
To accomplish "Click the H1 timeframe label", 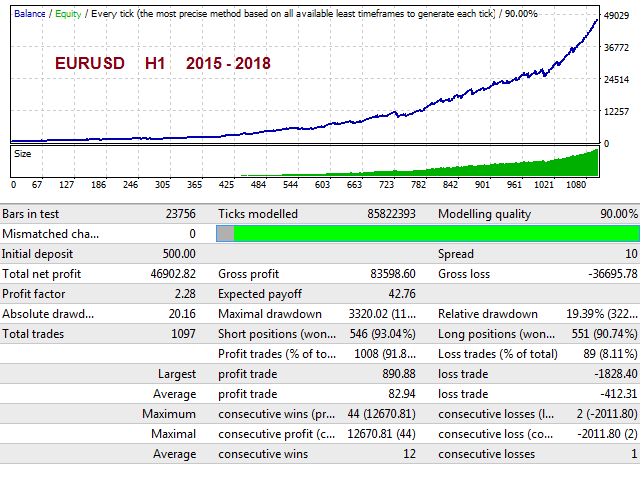I will tap(155, 63).
